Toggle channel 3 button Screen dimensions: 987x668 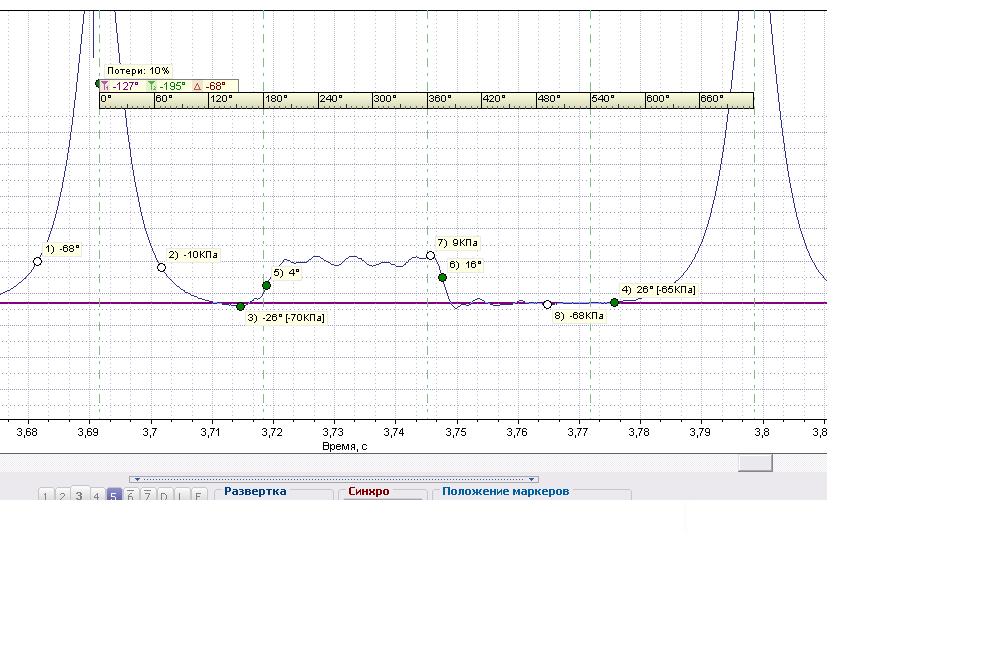[79, 495]
